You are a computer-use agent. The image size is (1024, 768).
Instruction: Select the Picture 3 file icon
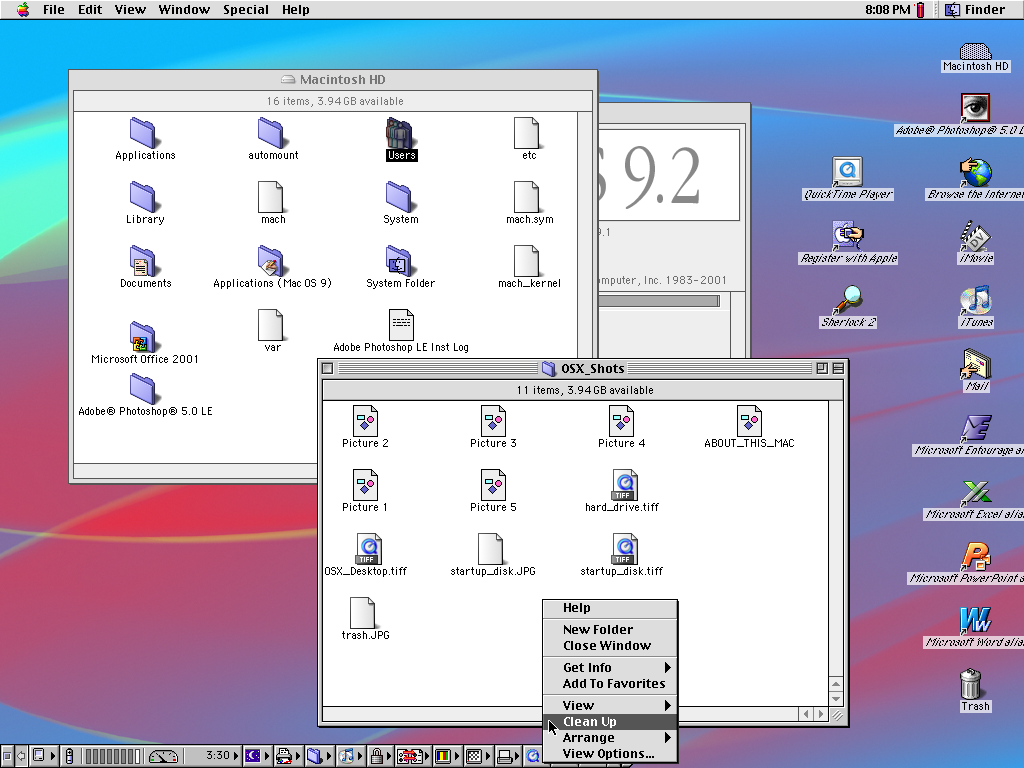(x=493, y=421)
